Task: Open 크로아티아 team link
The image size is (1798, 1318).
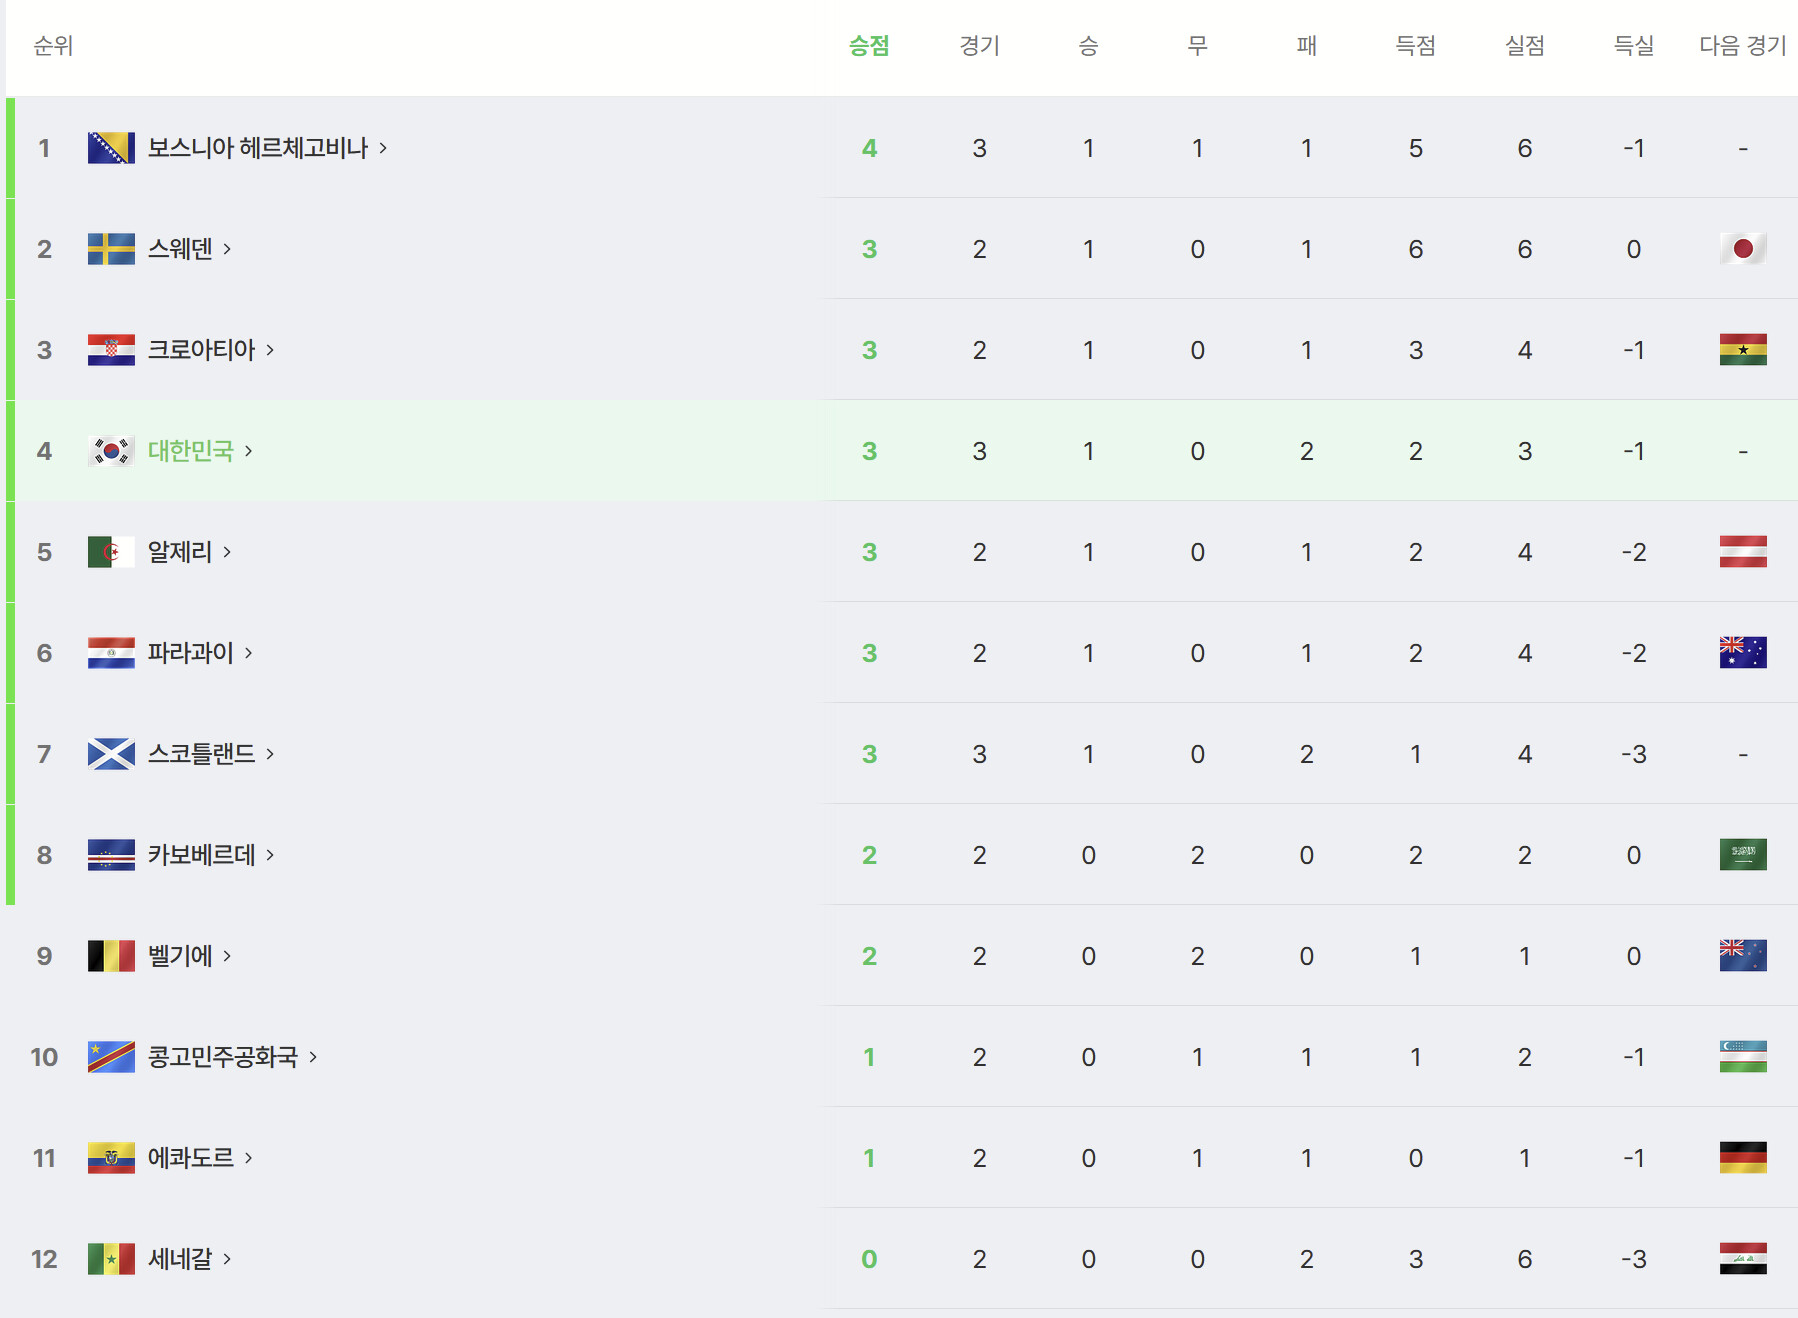Action: point(201,350)
